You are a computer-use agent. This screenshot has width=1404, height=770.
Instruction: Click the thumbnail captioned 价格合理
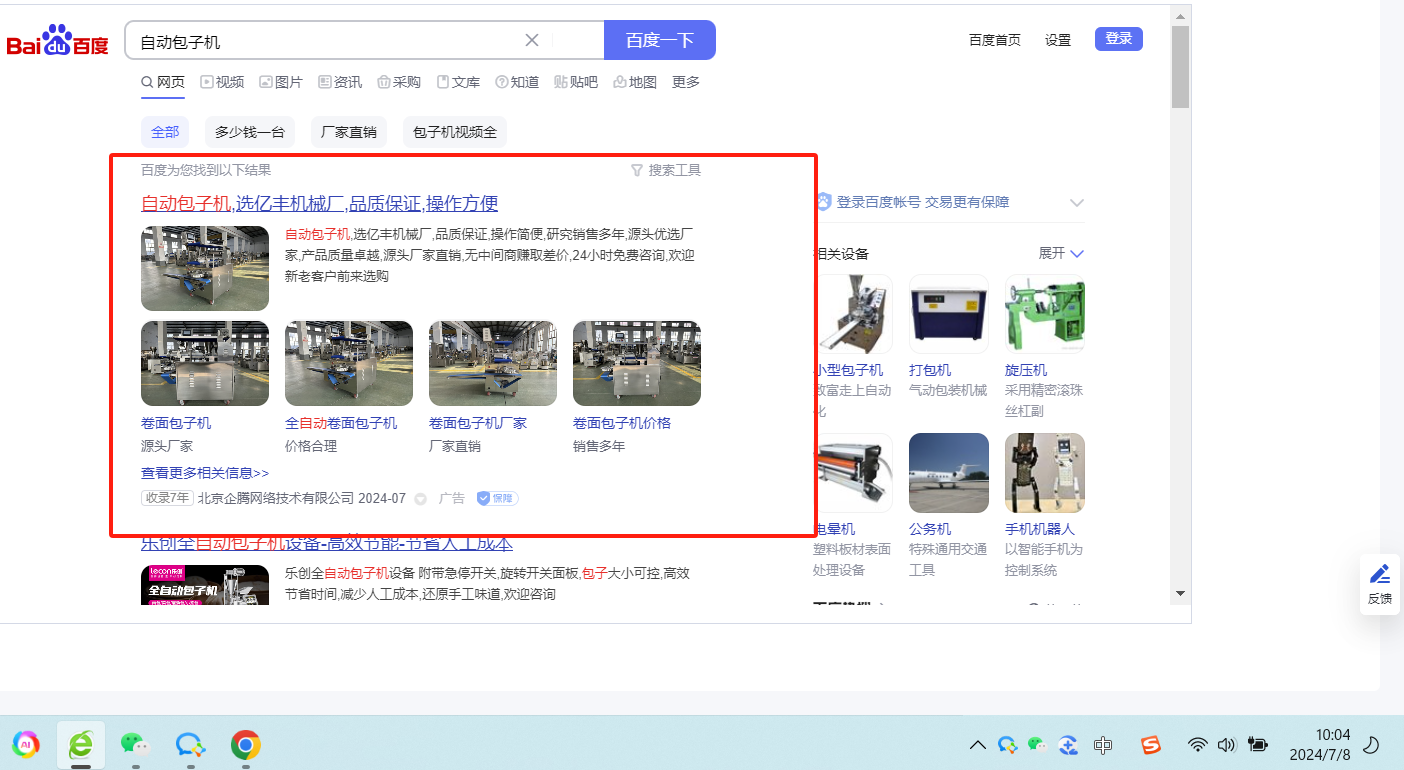point(349,363)
